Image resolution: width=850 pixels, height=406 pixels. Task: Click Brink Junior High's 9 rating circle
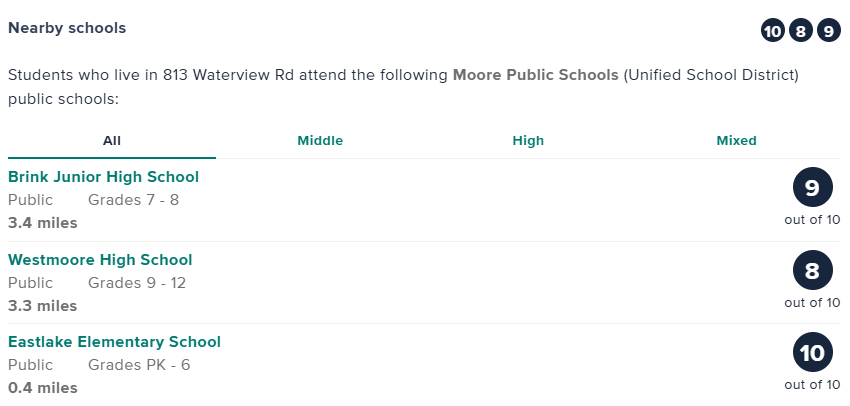812,188
